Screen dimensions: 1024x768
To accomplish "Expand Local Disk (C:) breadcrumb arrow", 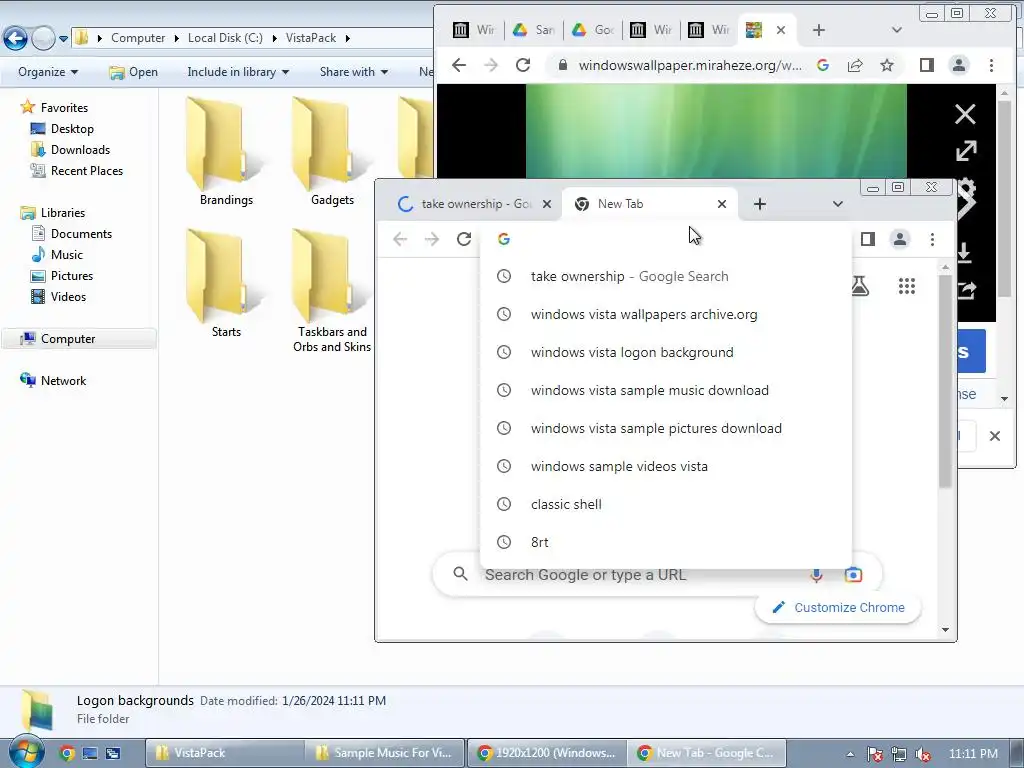I will click(274, 38).
